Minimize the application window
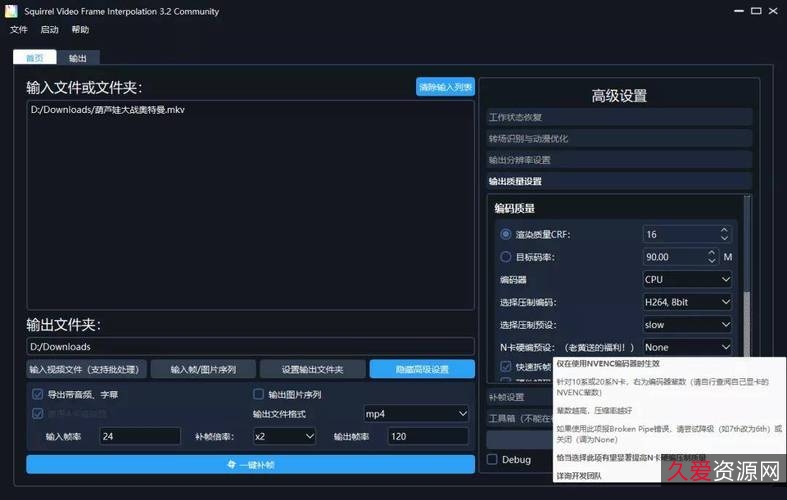Screen dimensions: 787x500 point(738,11)
